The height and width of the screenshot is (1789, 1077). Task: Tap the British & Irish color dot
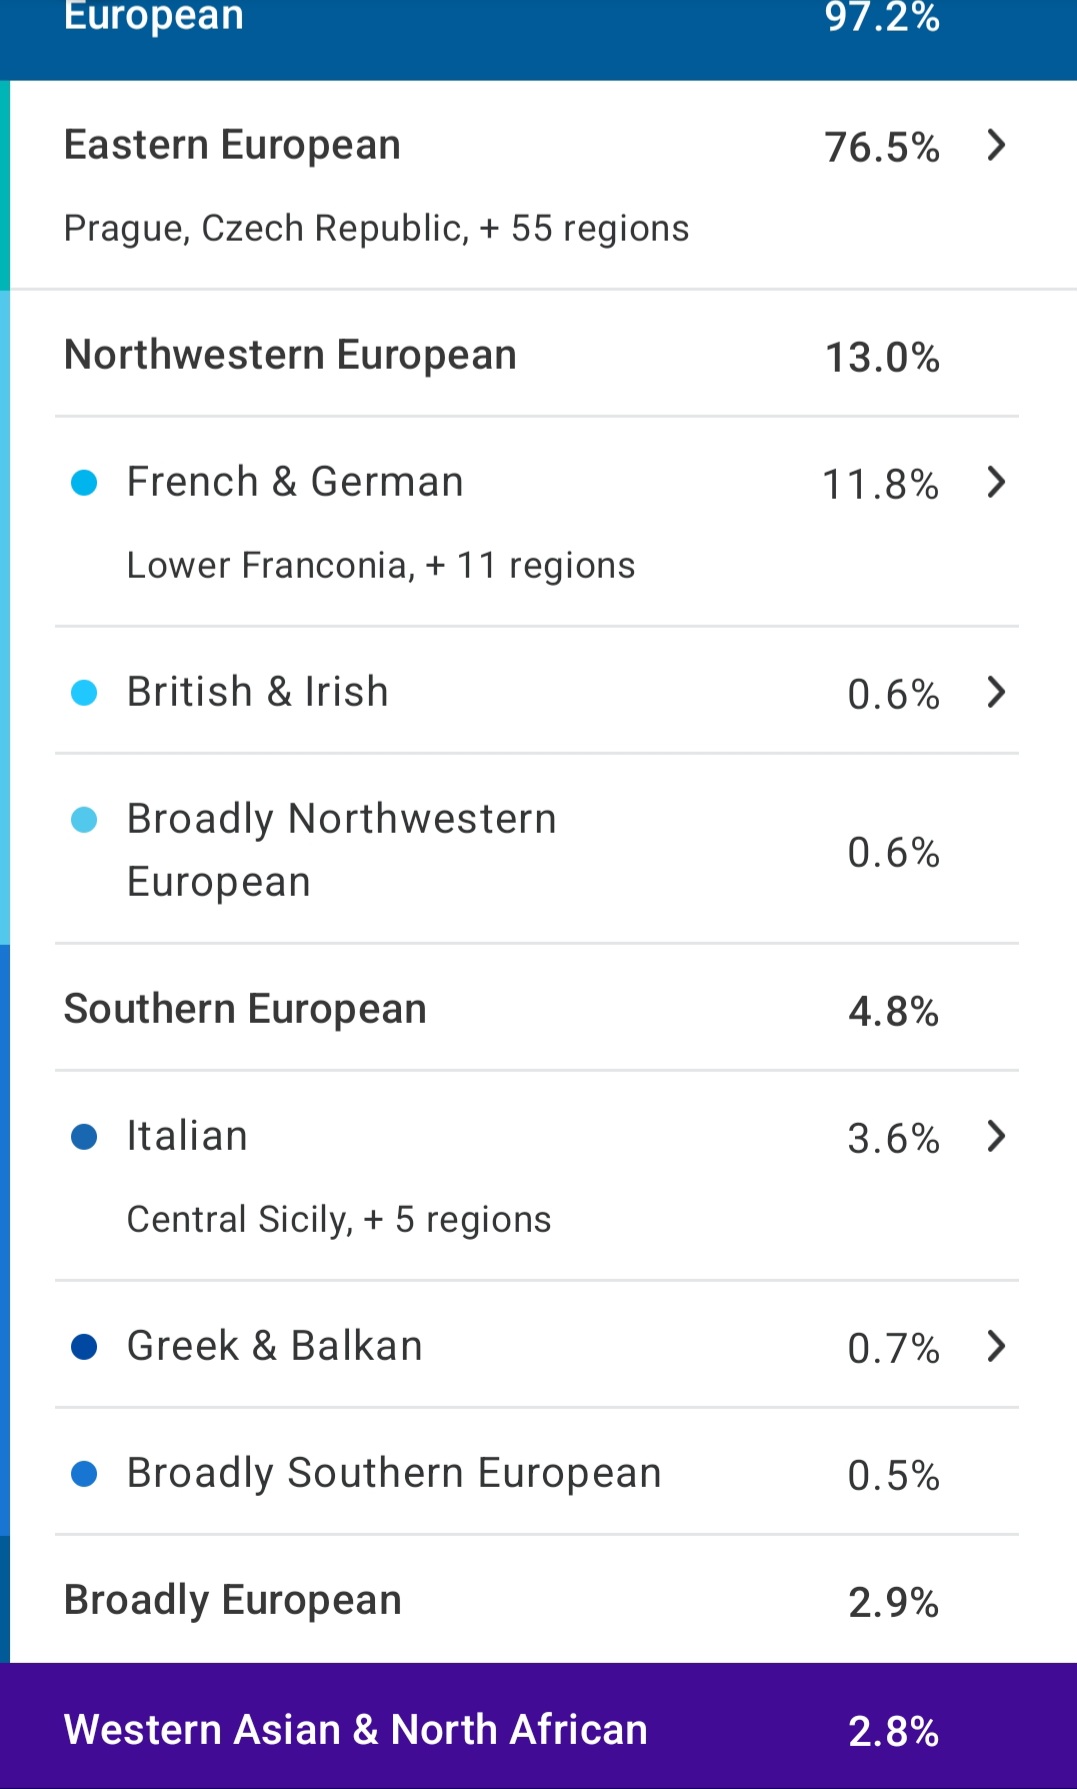click(x=84, y=692)
